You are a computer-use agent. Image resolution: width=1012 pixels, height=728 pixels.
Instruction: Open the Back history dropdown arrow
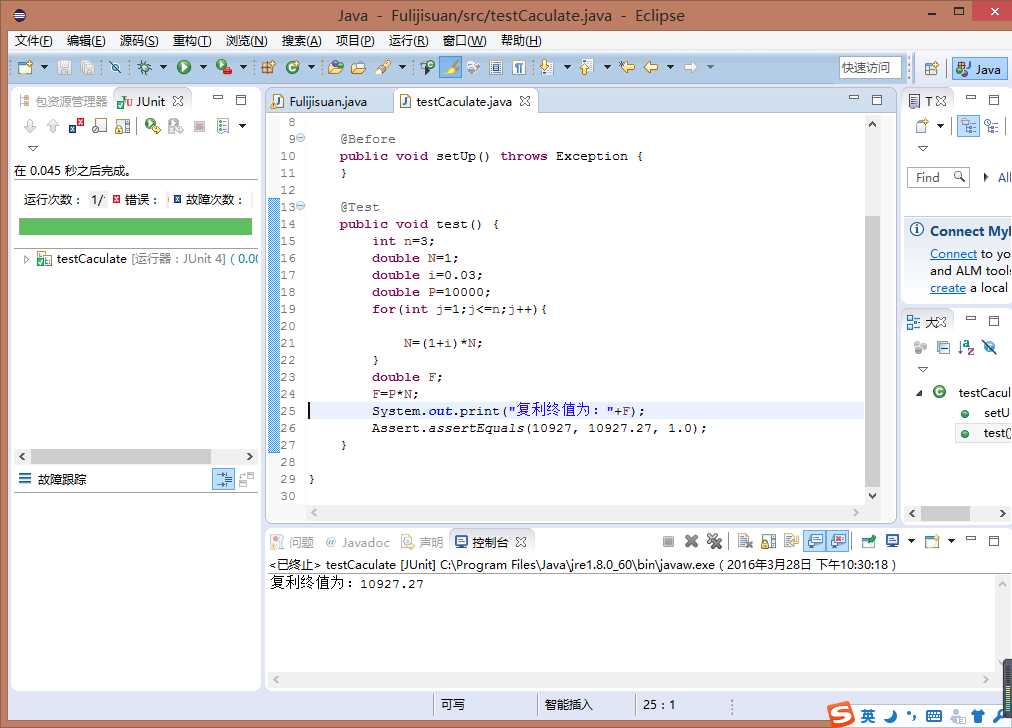click(671, 67)
